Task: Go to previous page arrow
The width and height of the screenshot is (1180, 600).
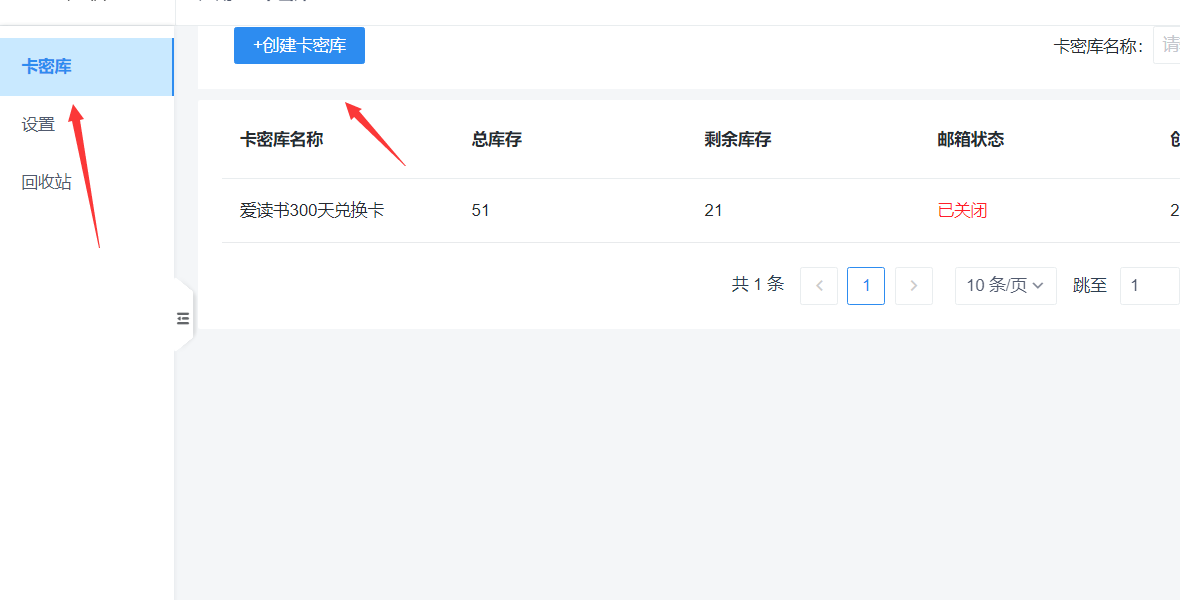Action: 819,285
